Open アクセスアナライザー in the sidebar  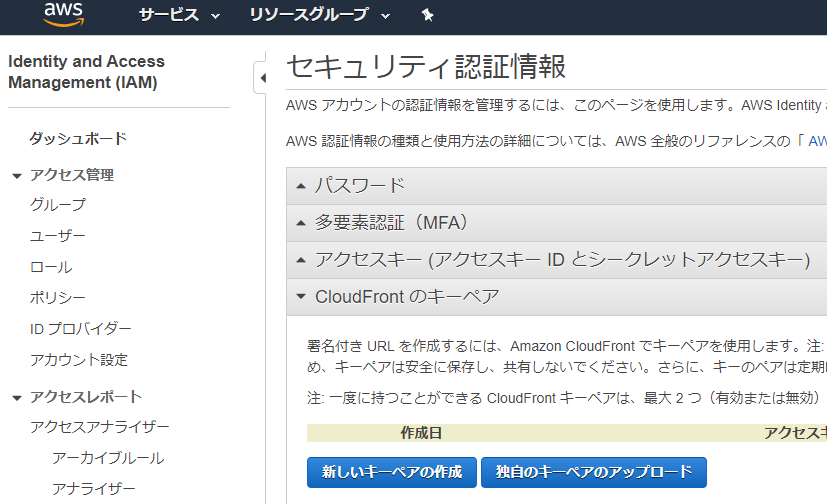click(x=100, y=427)
